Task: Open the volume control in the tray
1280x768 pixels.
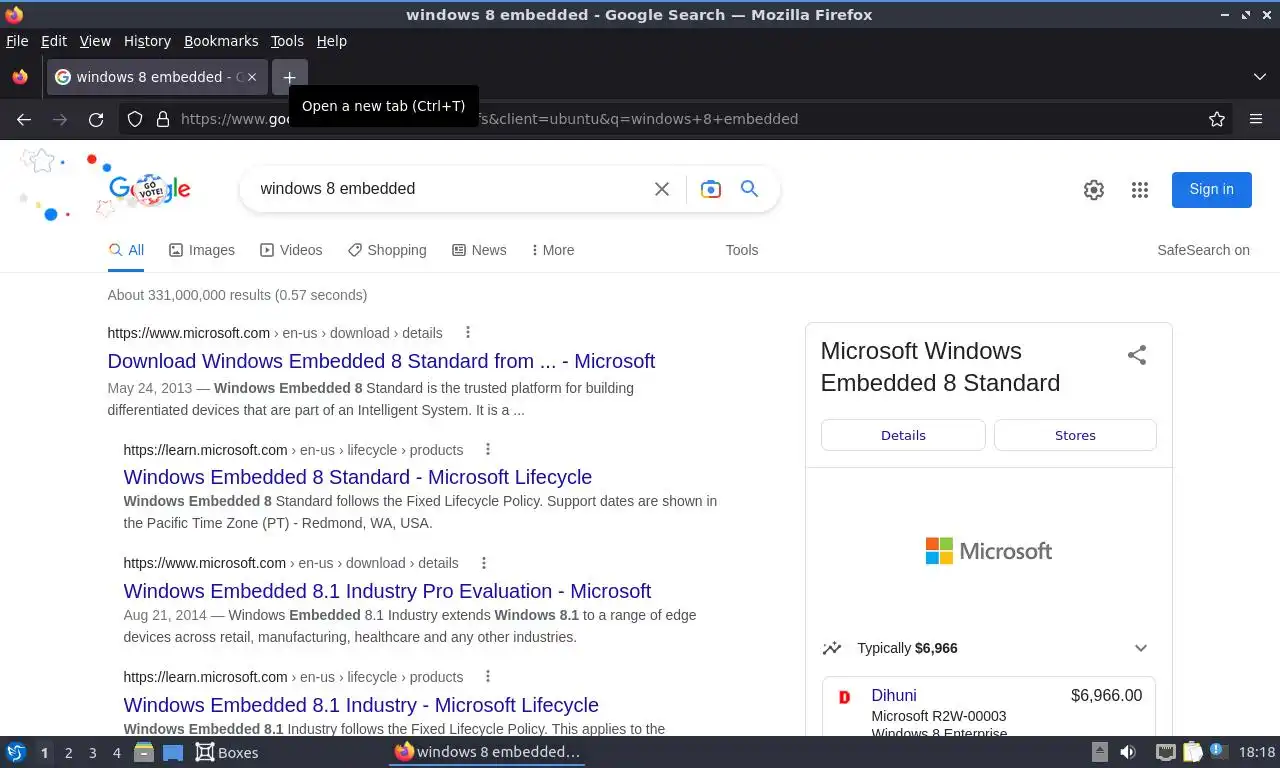Action: click(x=1128, y=752)
